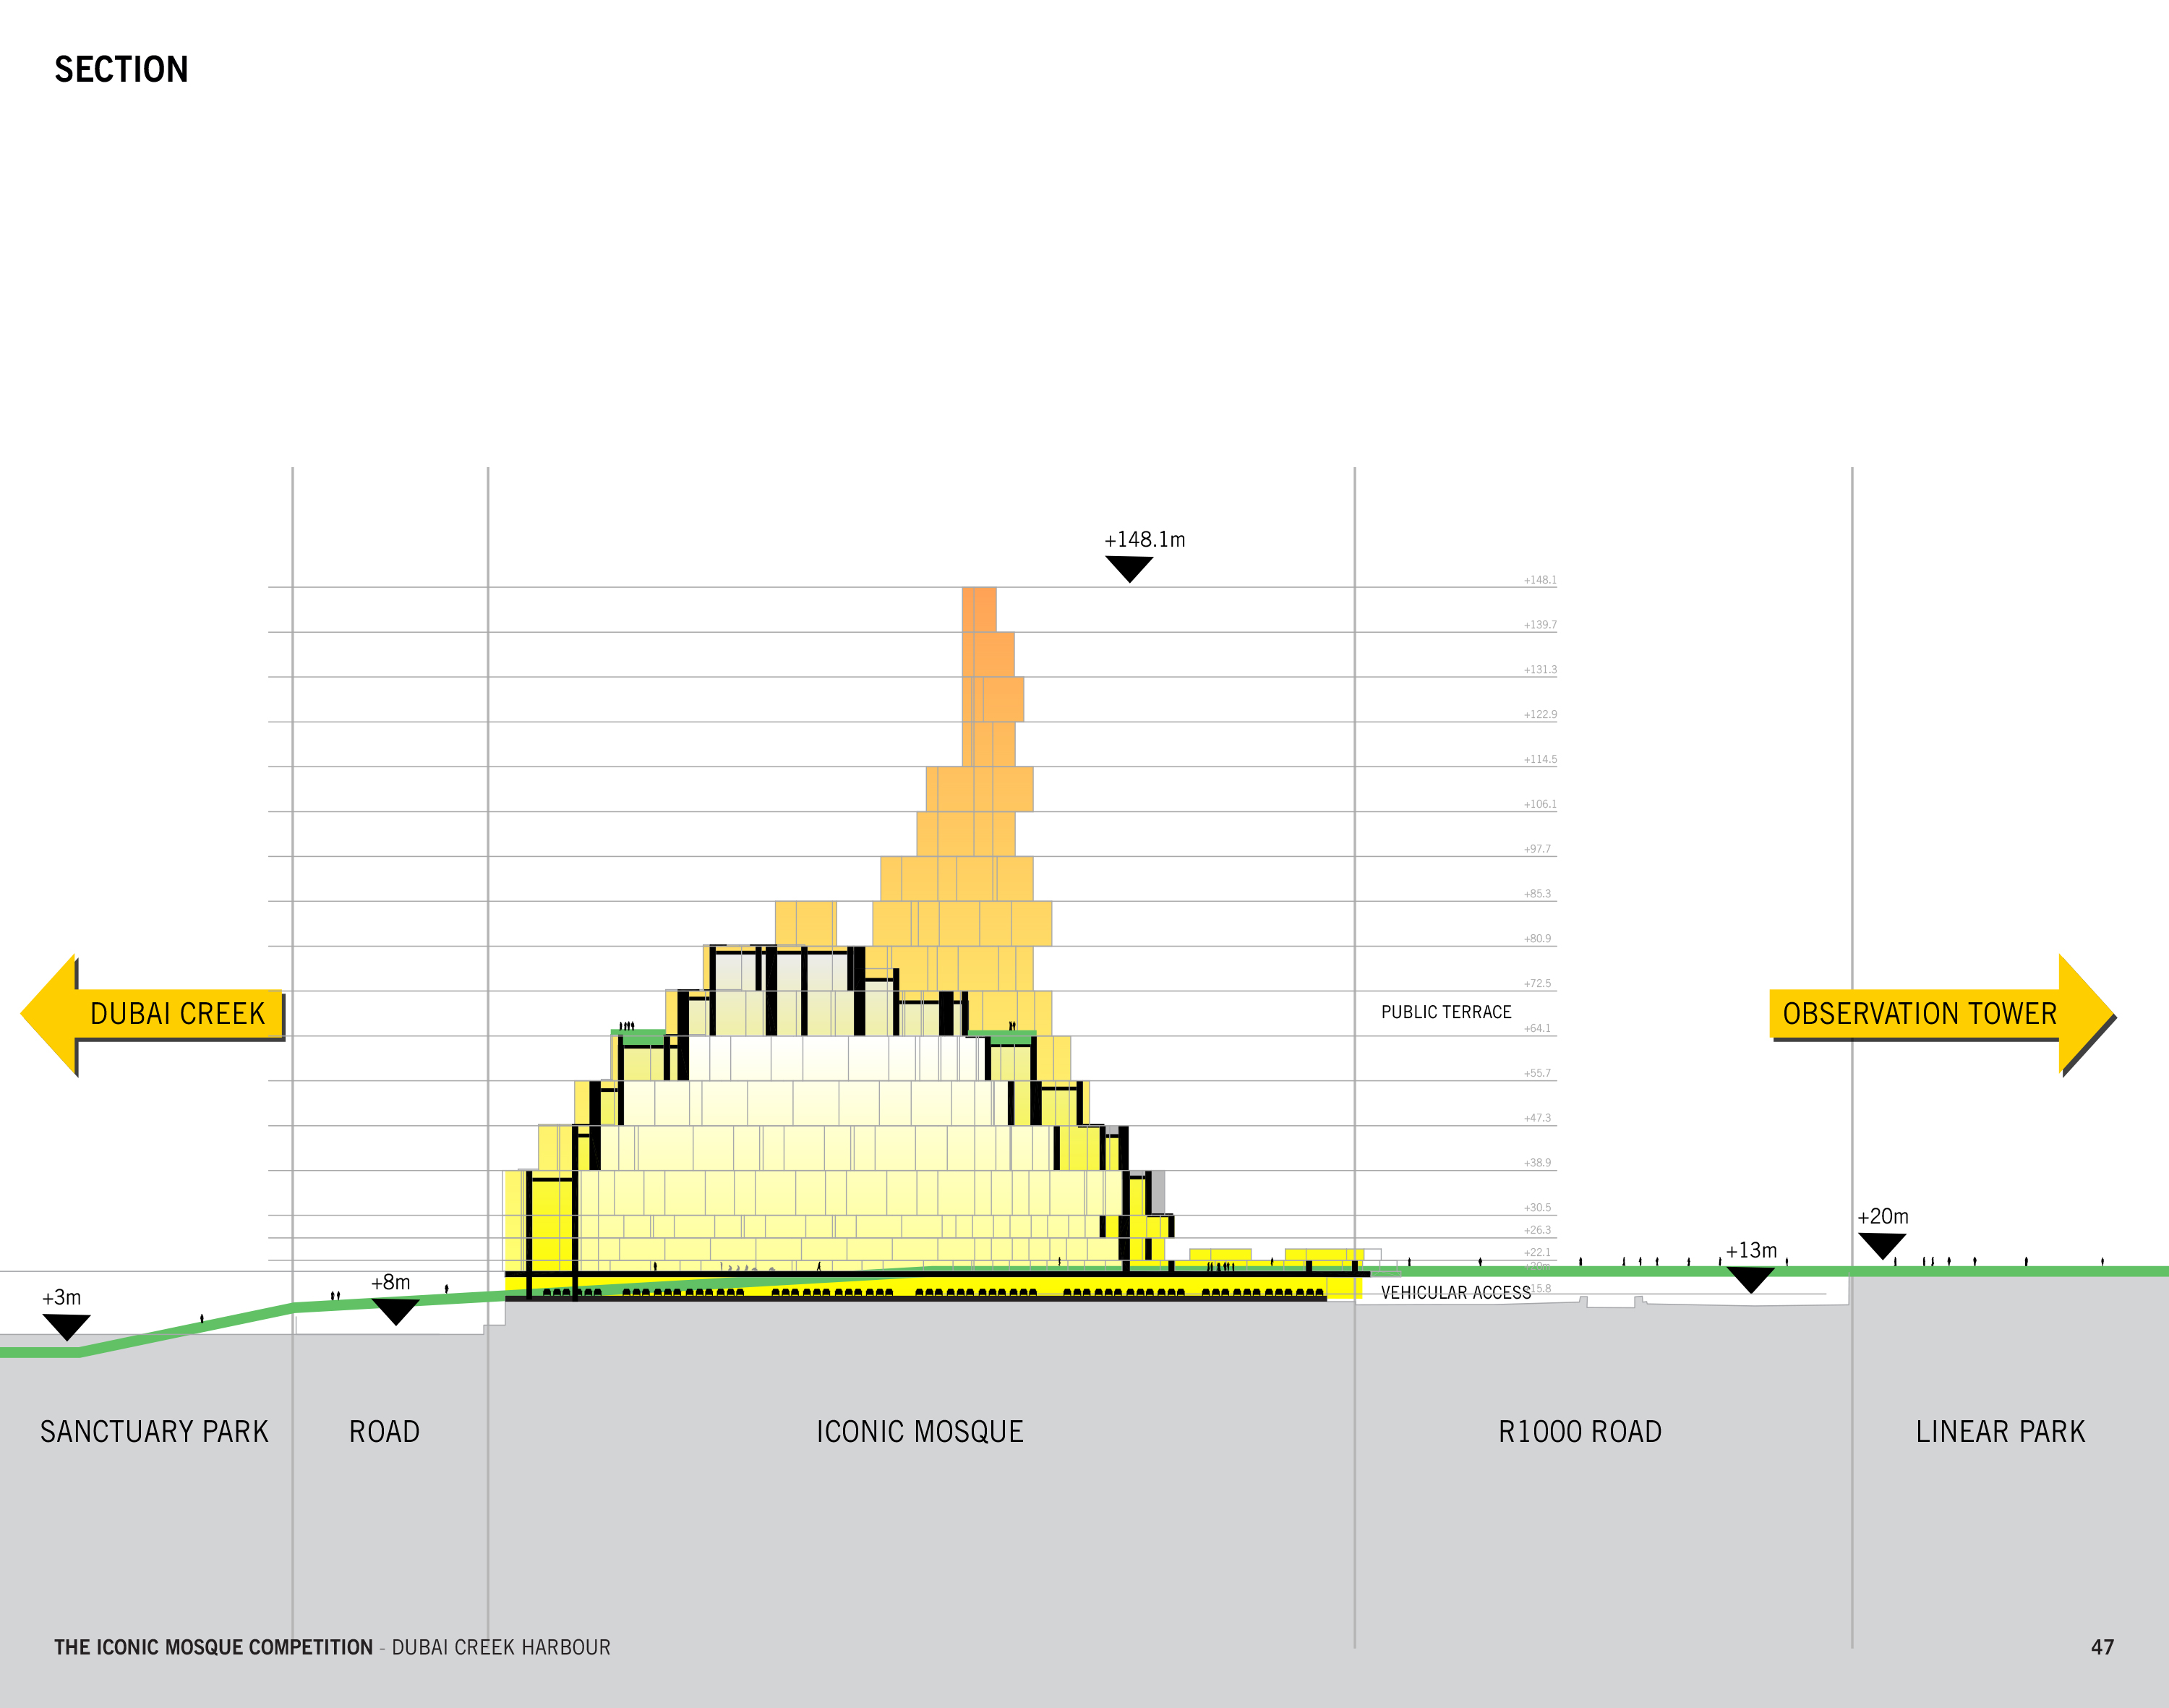Select the +3m elevation text
This screenshot has width=2169, height=1708.
61,1297
